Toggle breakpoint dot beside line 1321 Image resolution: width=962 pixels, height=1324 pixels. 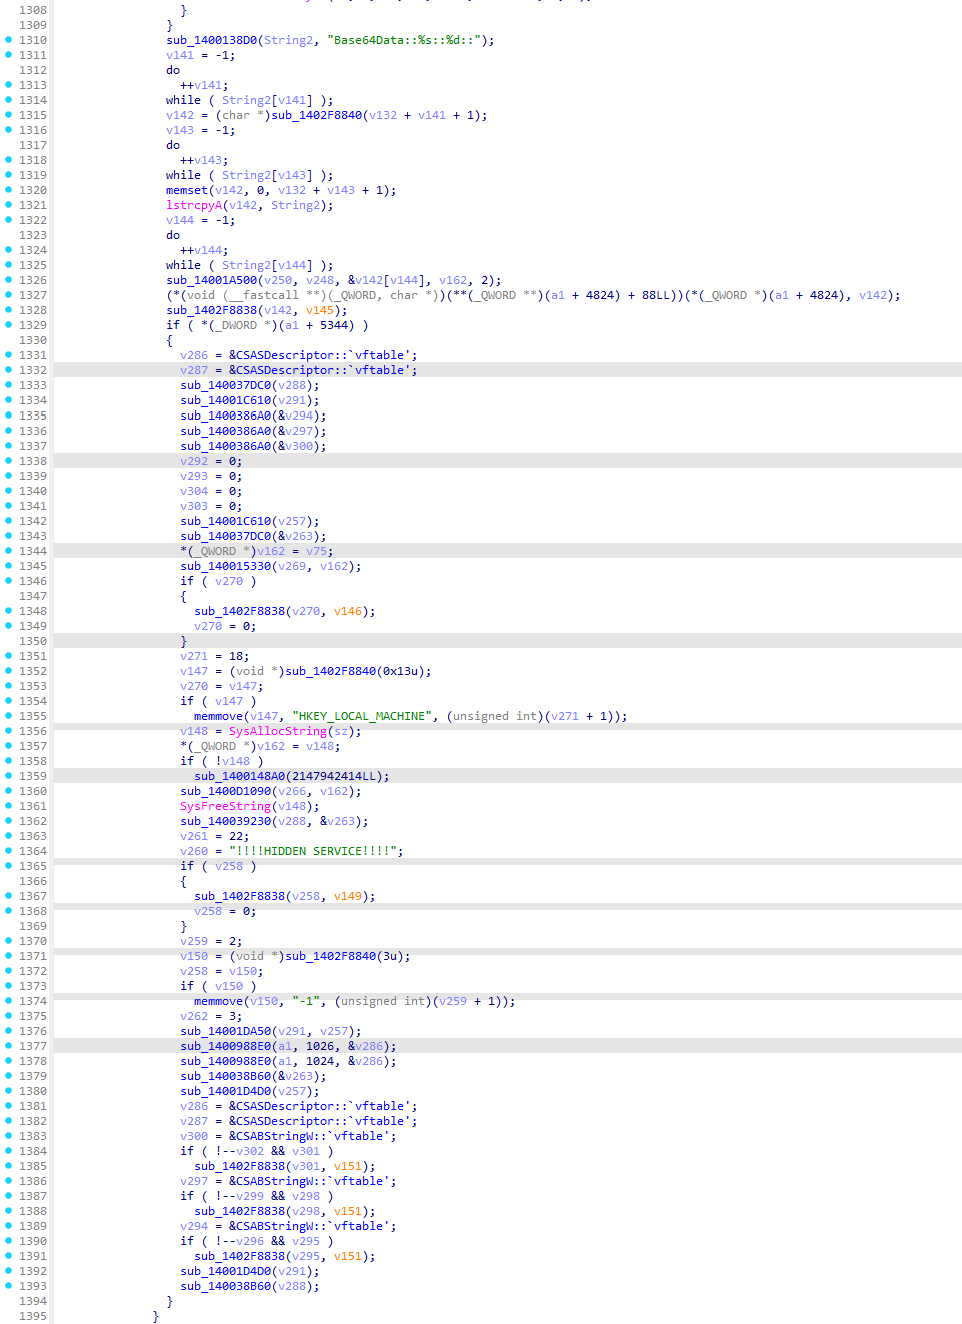click(x=9, y=205)
